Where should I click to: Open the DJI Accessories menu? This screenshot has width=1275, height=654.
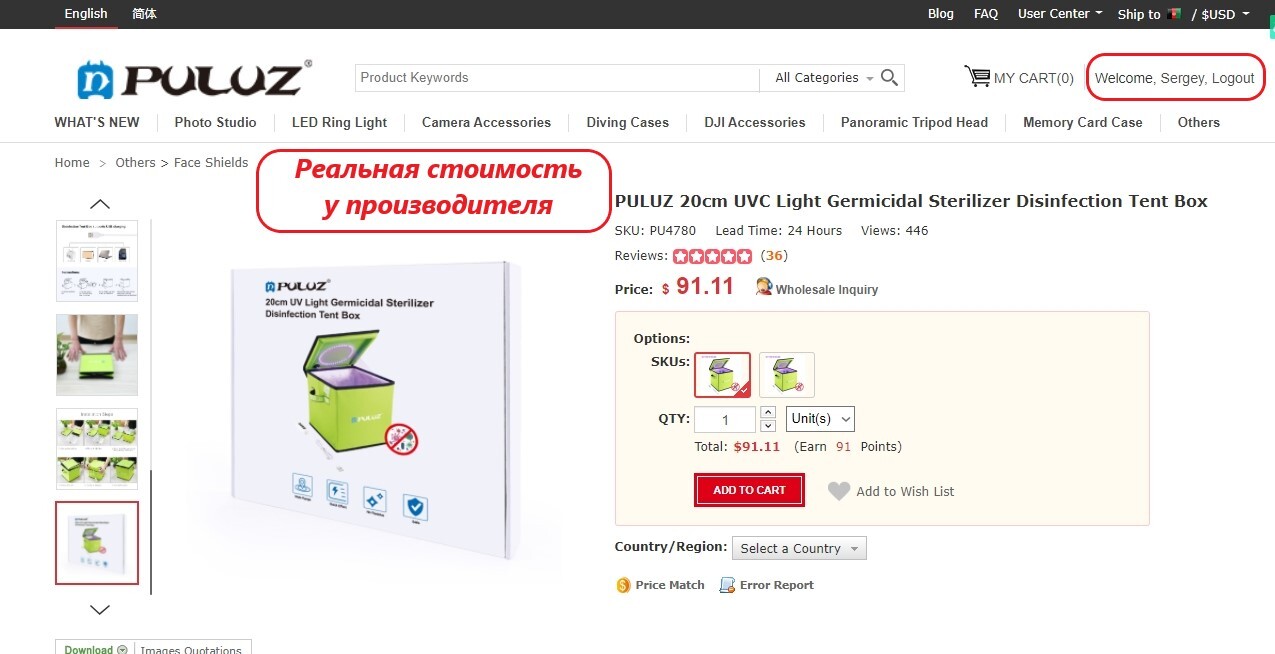click(x=755, y=122)
